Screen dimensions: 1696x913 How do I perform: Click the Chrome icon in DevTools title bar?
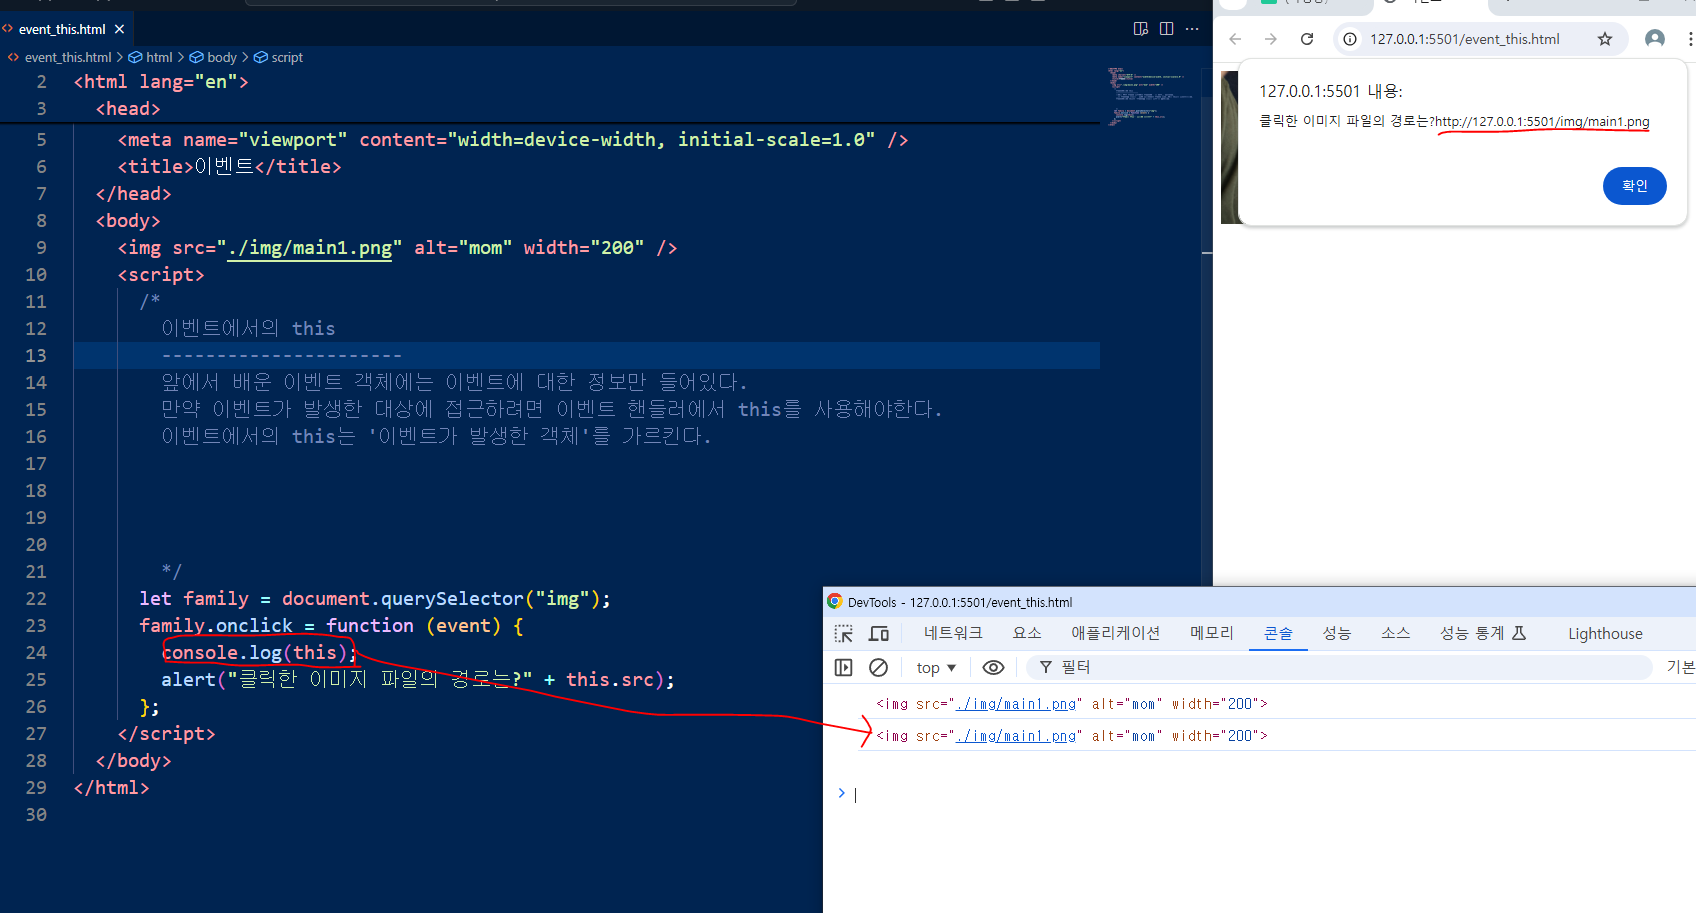835,602
